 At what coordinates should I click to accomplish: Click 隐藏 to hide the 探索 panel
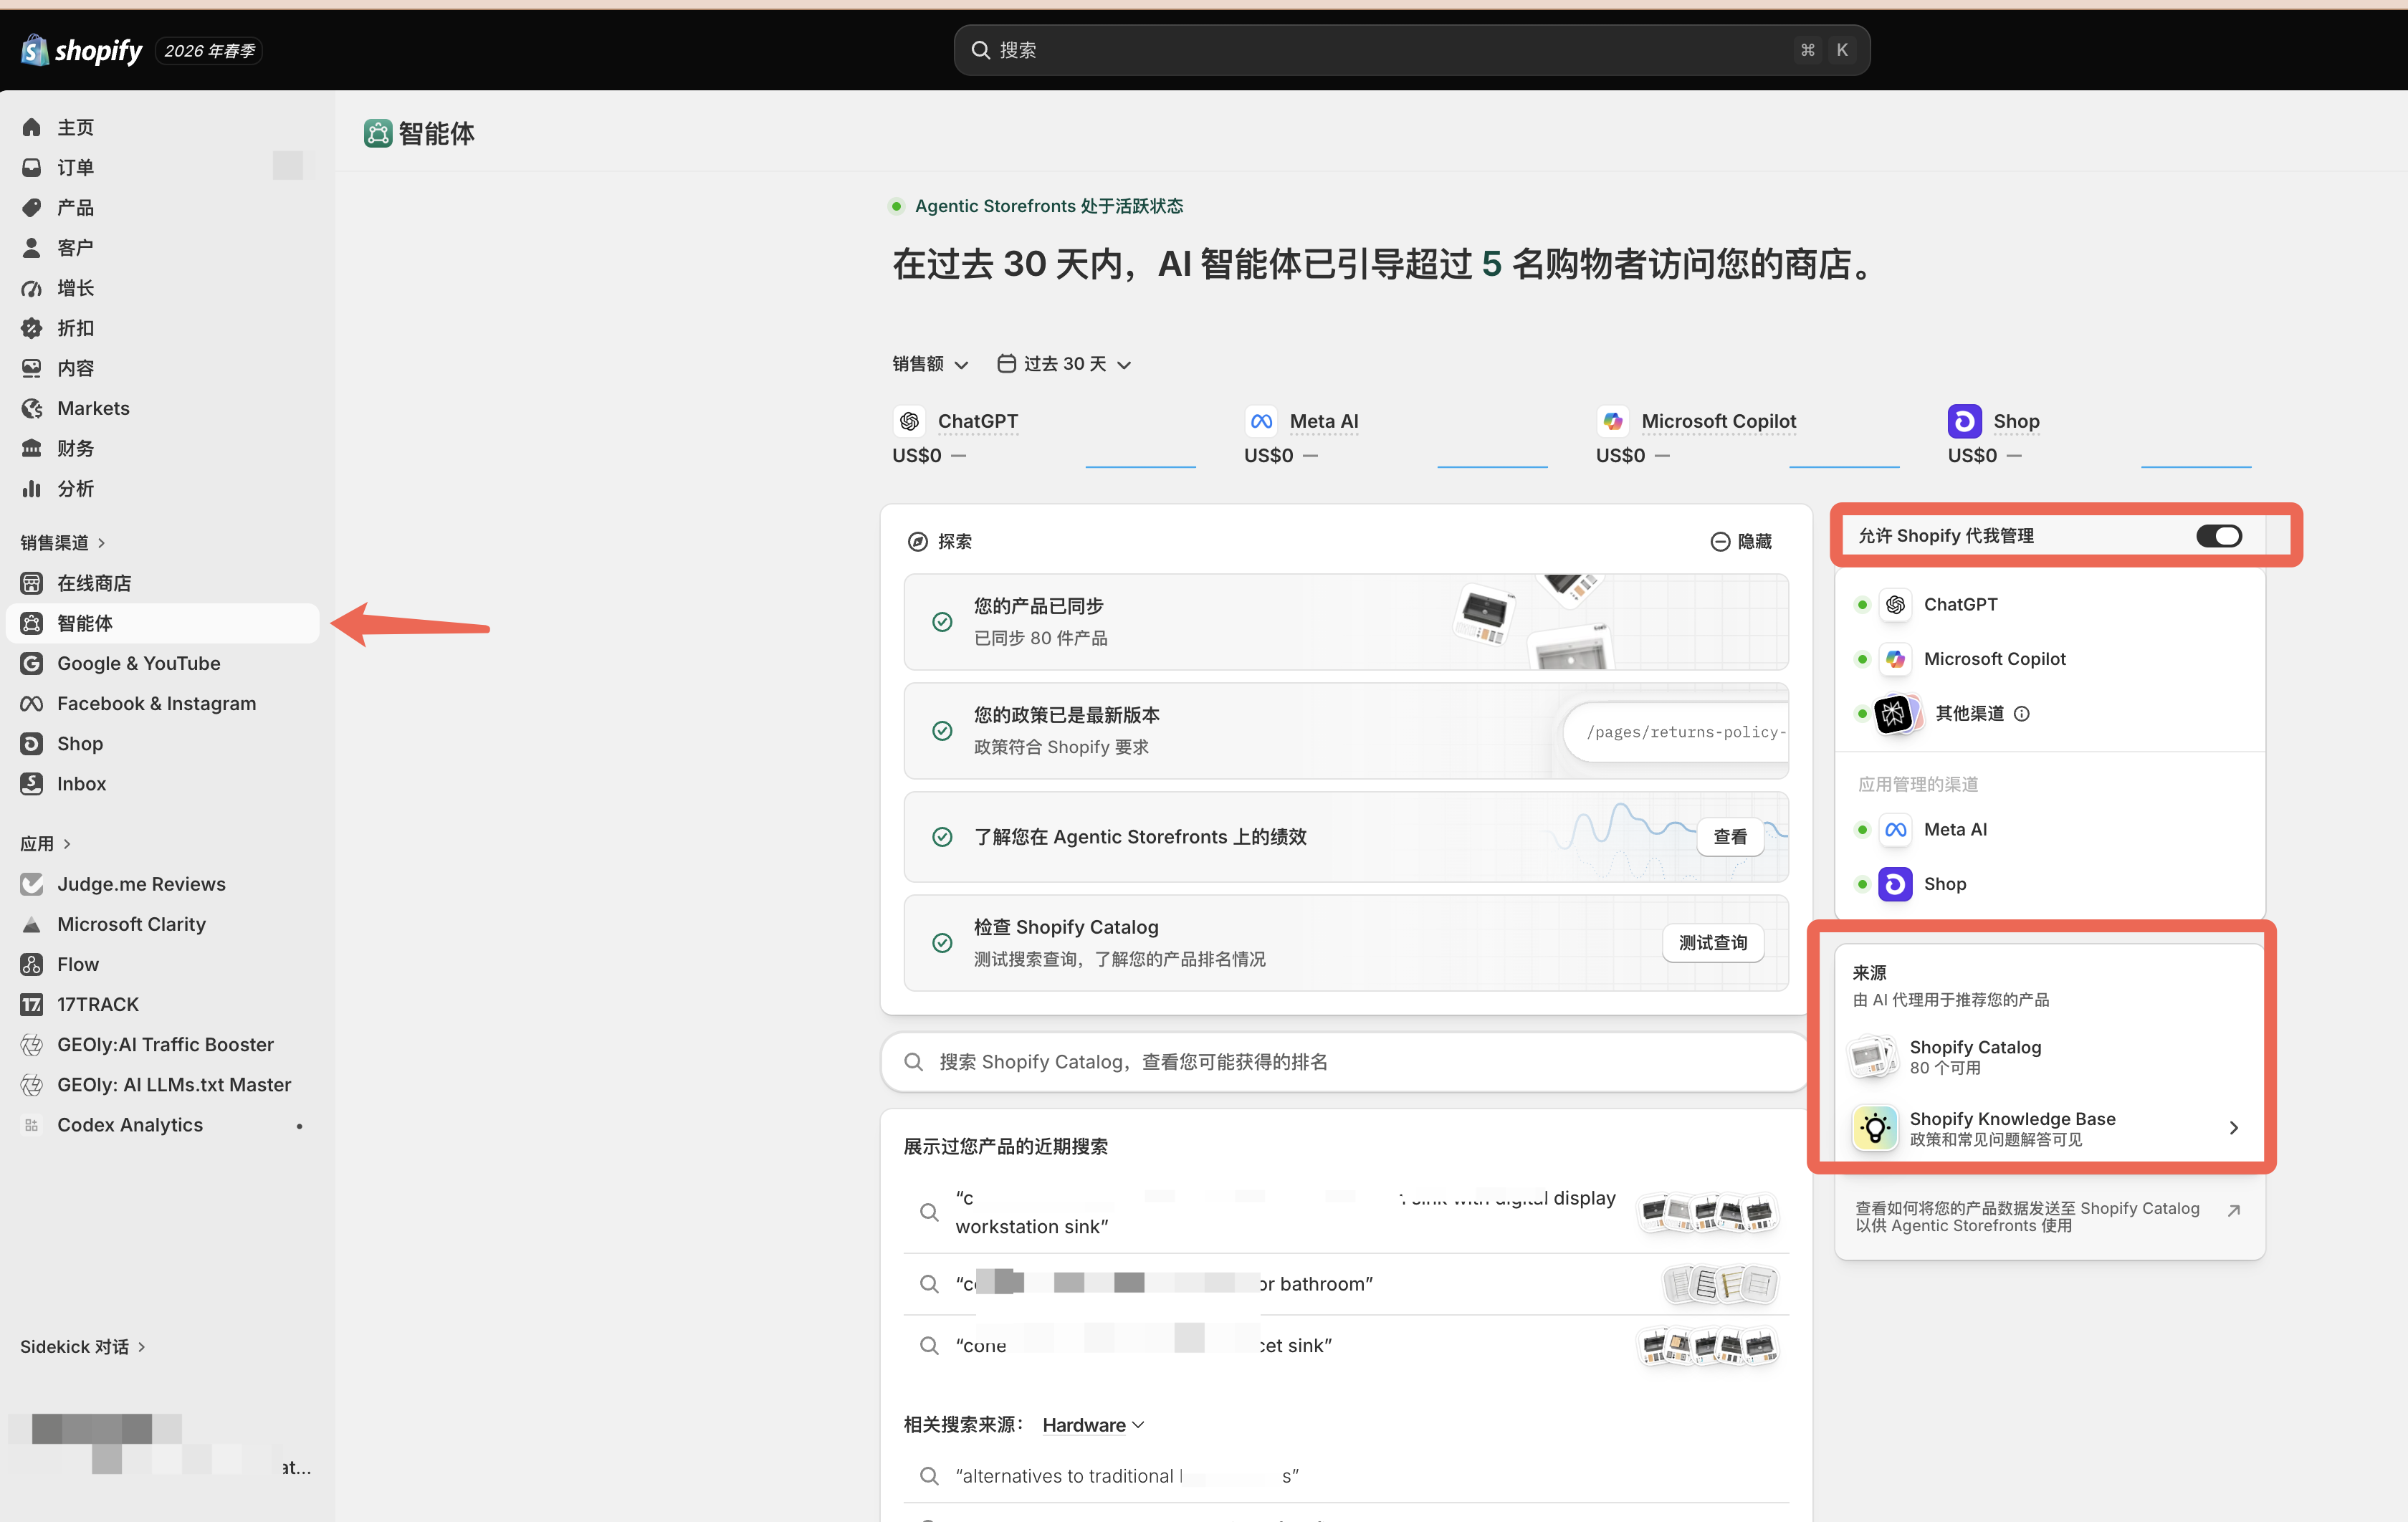1741,541
